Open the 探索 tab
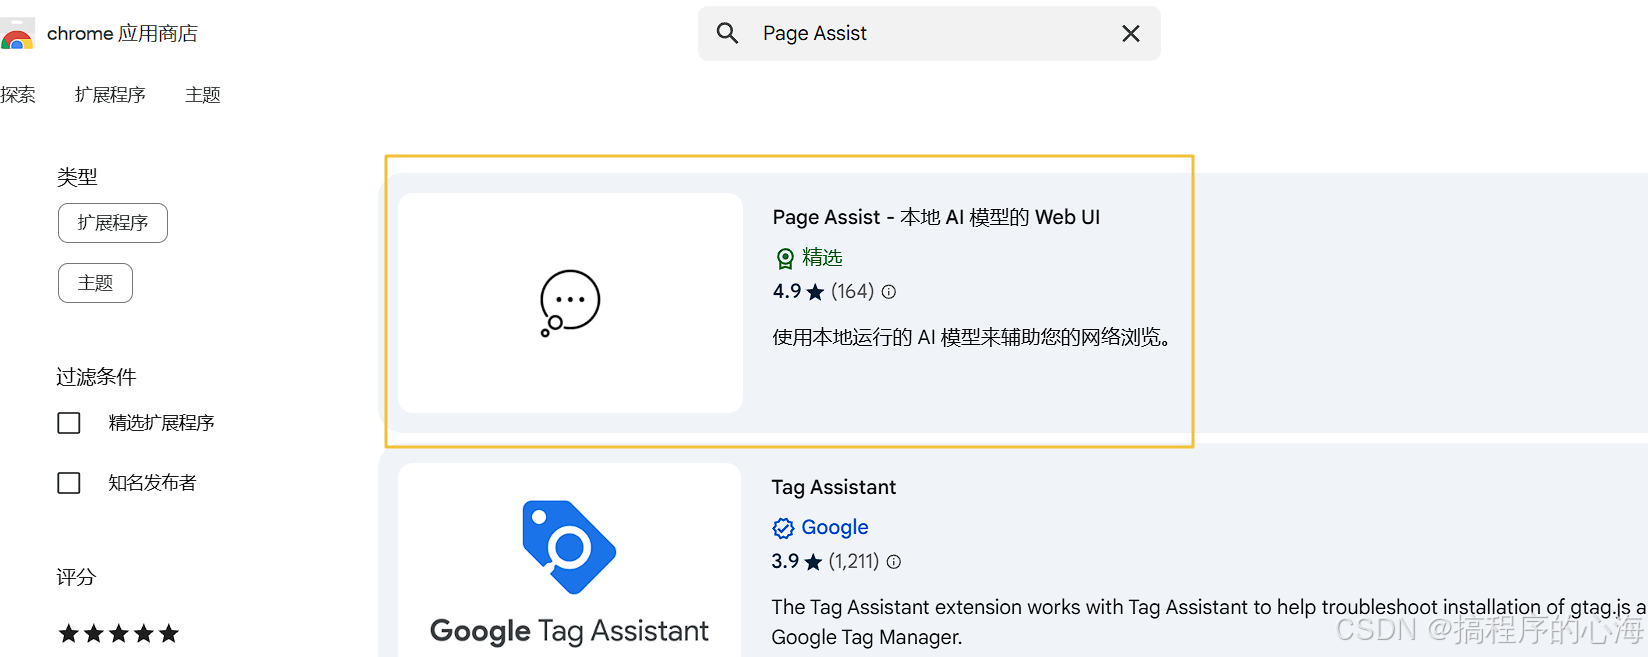Viewport: 1648px width, 657px height. tap(18, 95)
